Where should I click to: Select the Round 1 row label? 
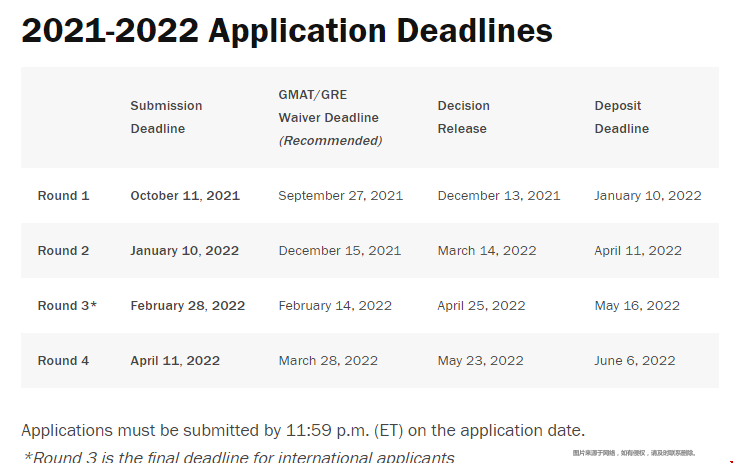[x=63, y=195]
